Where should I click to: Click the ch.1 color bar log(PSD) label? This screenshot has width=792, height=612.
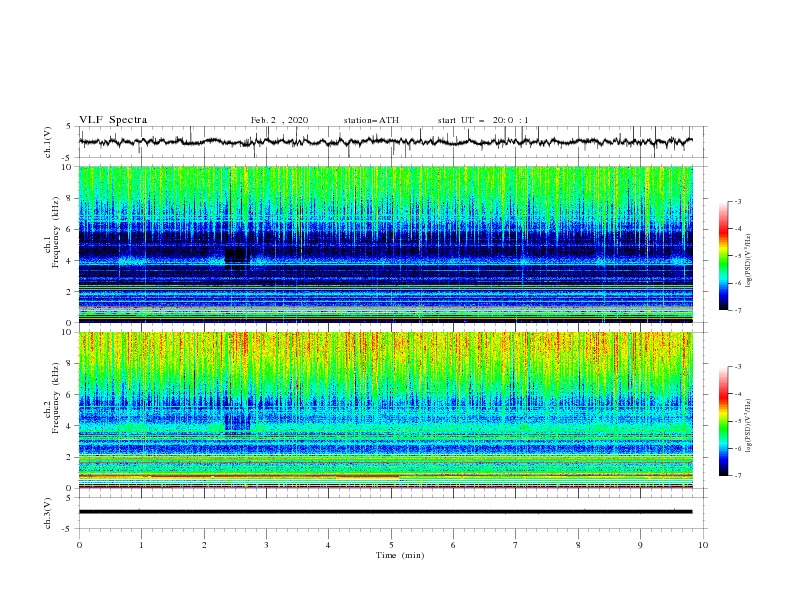(x=748, y=261)
